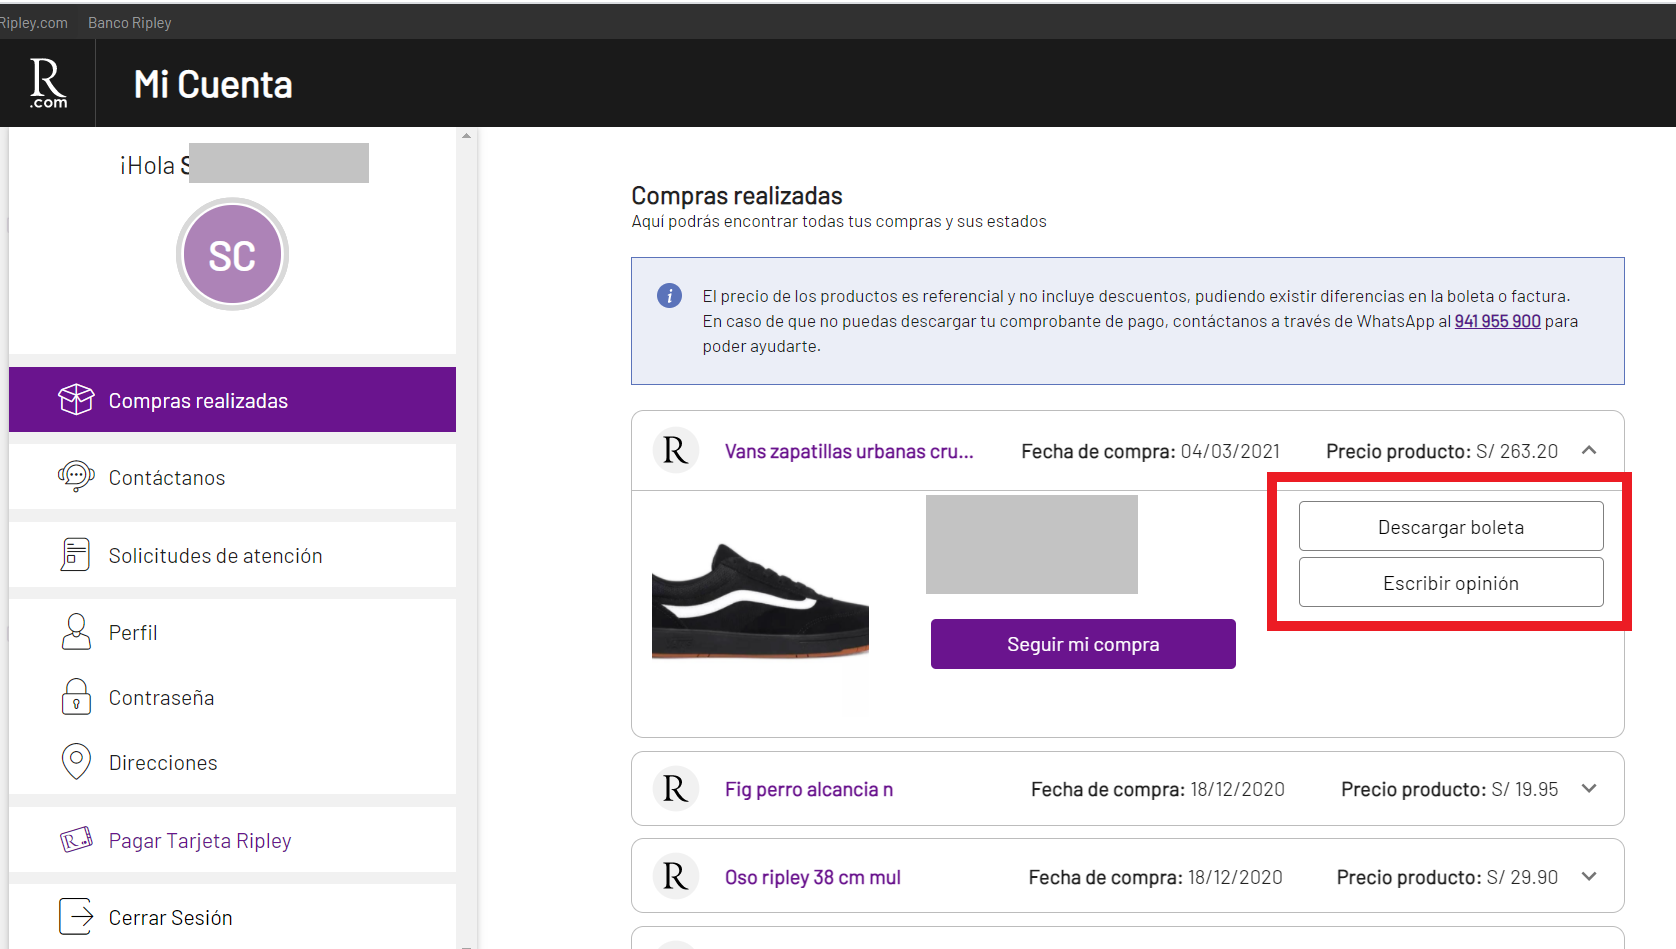Click the Seguir mi compra button

(x=1083, y=644)
